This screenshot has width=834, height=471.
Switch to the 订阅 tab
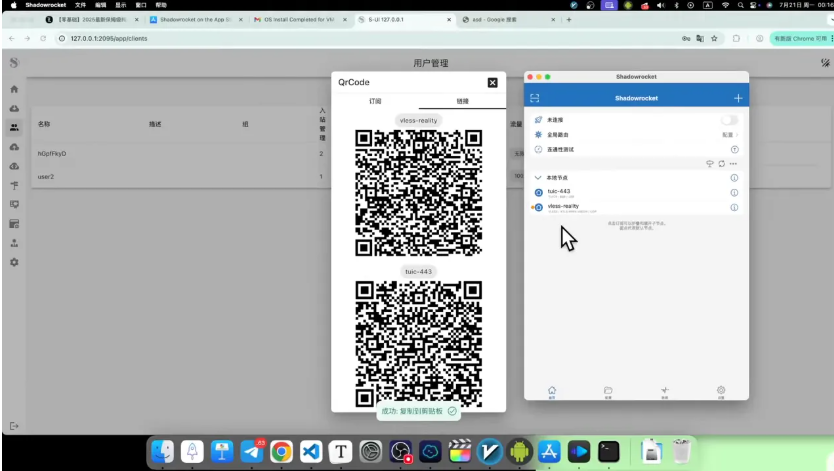[376, 101]
